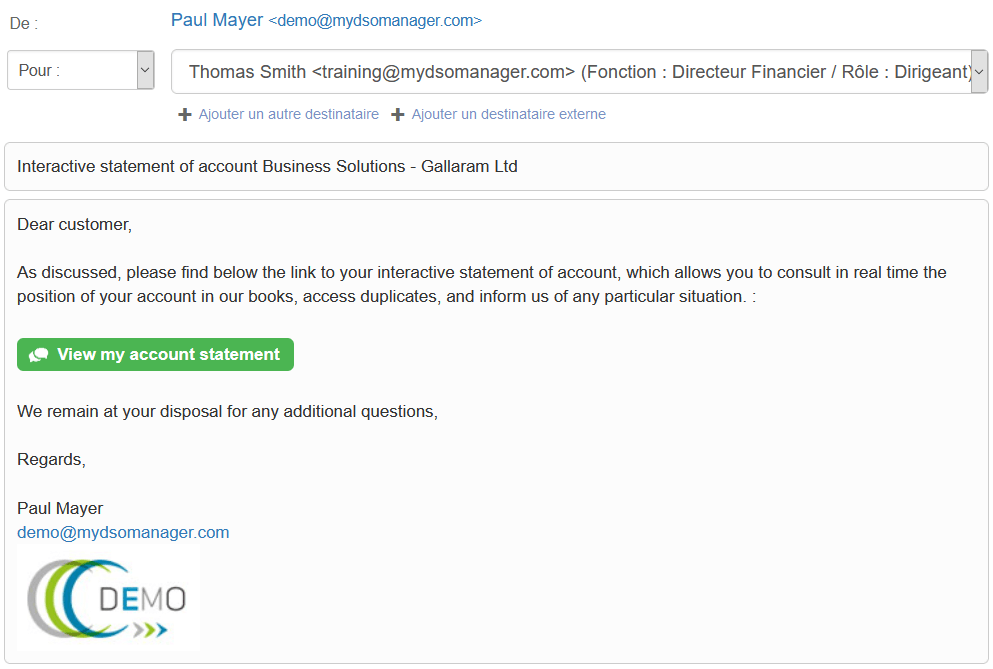This screenshot has width=993, height=669.
Task: Focus the subject field "Interactive statement of account"
Action: click(496, 167)
